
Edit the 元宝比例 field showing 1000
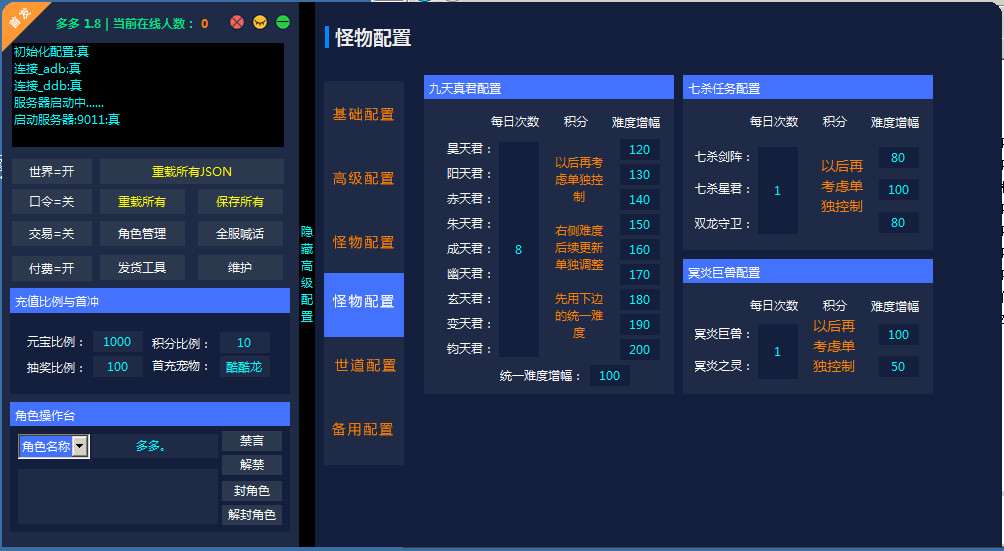coord(117,342)
